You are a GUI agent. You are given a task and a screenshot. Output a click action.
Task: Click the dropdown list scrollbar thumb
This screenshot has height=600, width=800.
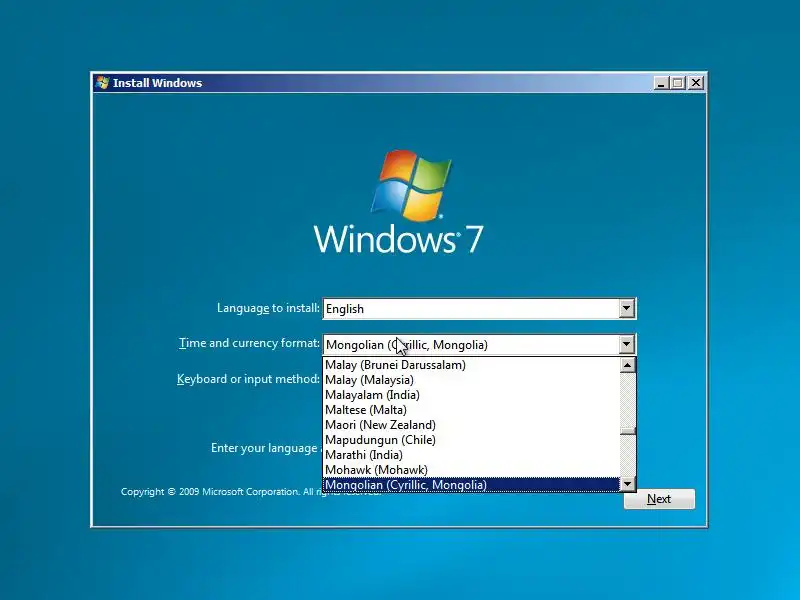click(x=628, y=431)
